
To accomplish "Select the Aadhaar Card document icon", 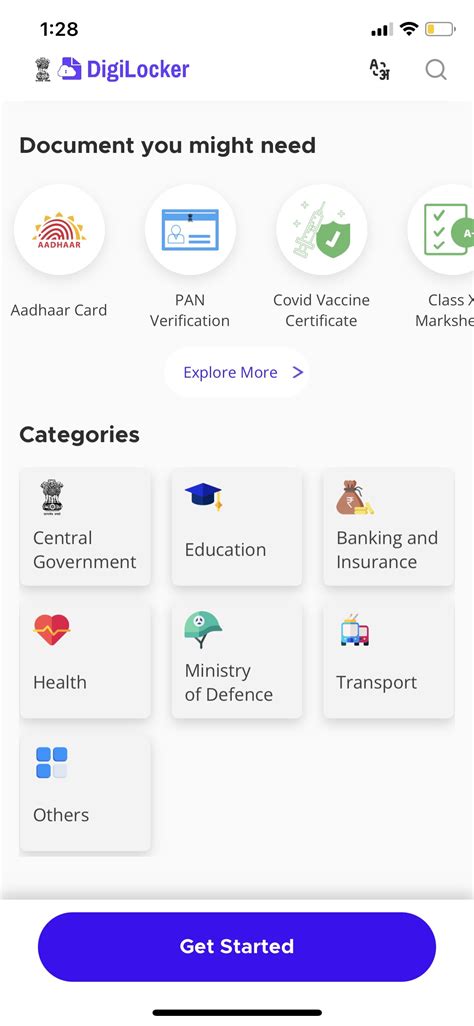I will click(60, 230).
